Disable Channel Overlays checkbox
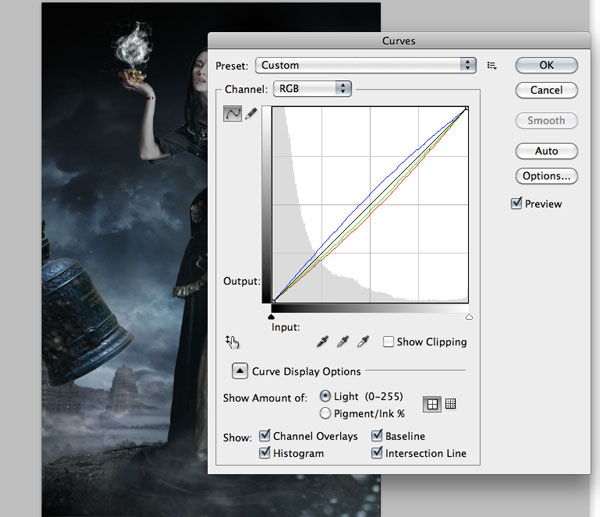 (x=265, y=436)
